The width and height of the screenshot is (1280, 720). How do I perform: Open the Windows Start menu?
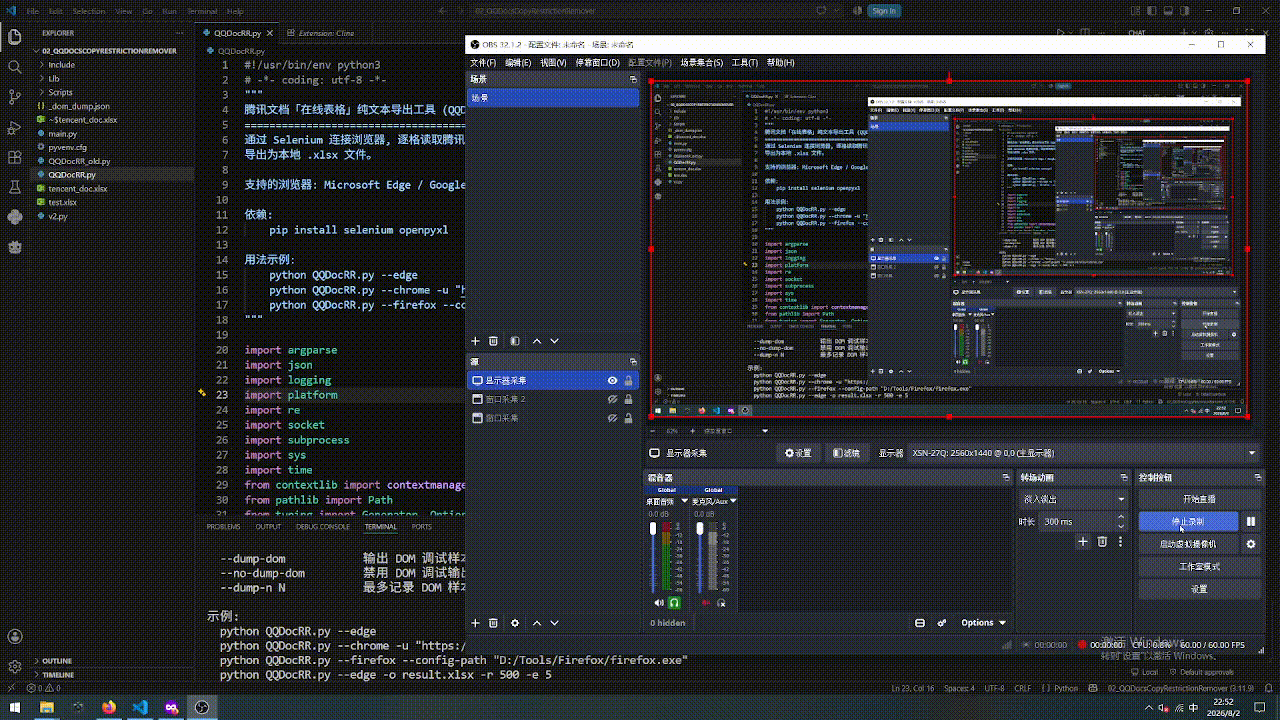15,707
